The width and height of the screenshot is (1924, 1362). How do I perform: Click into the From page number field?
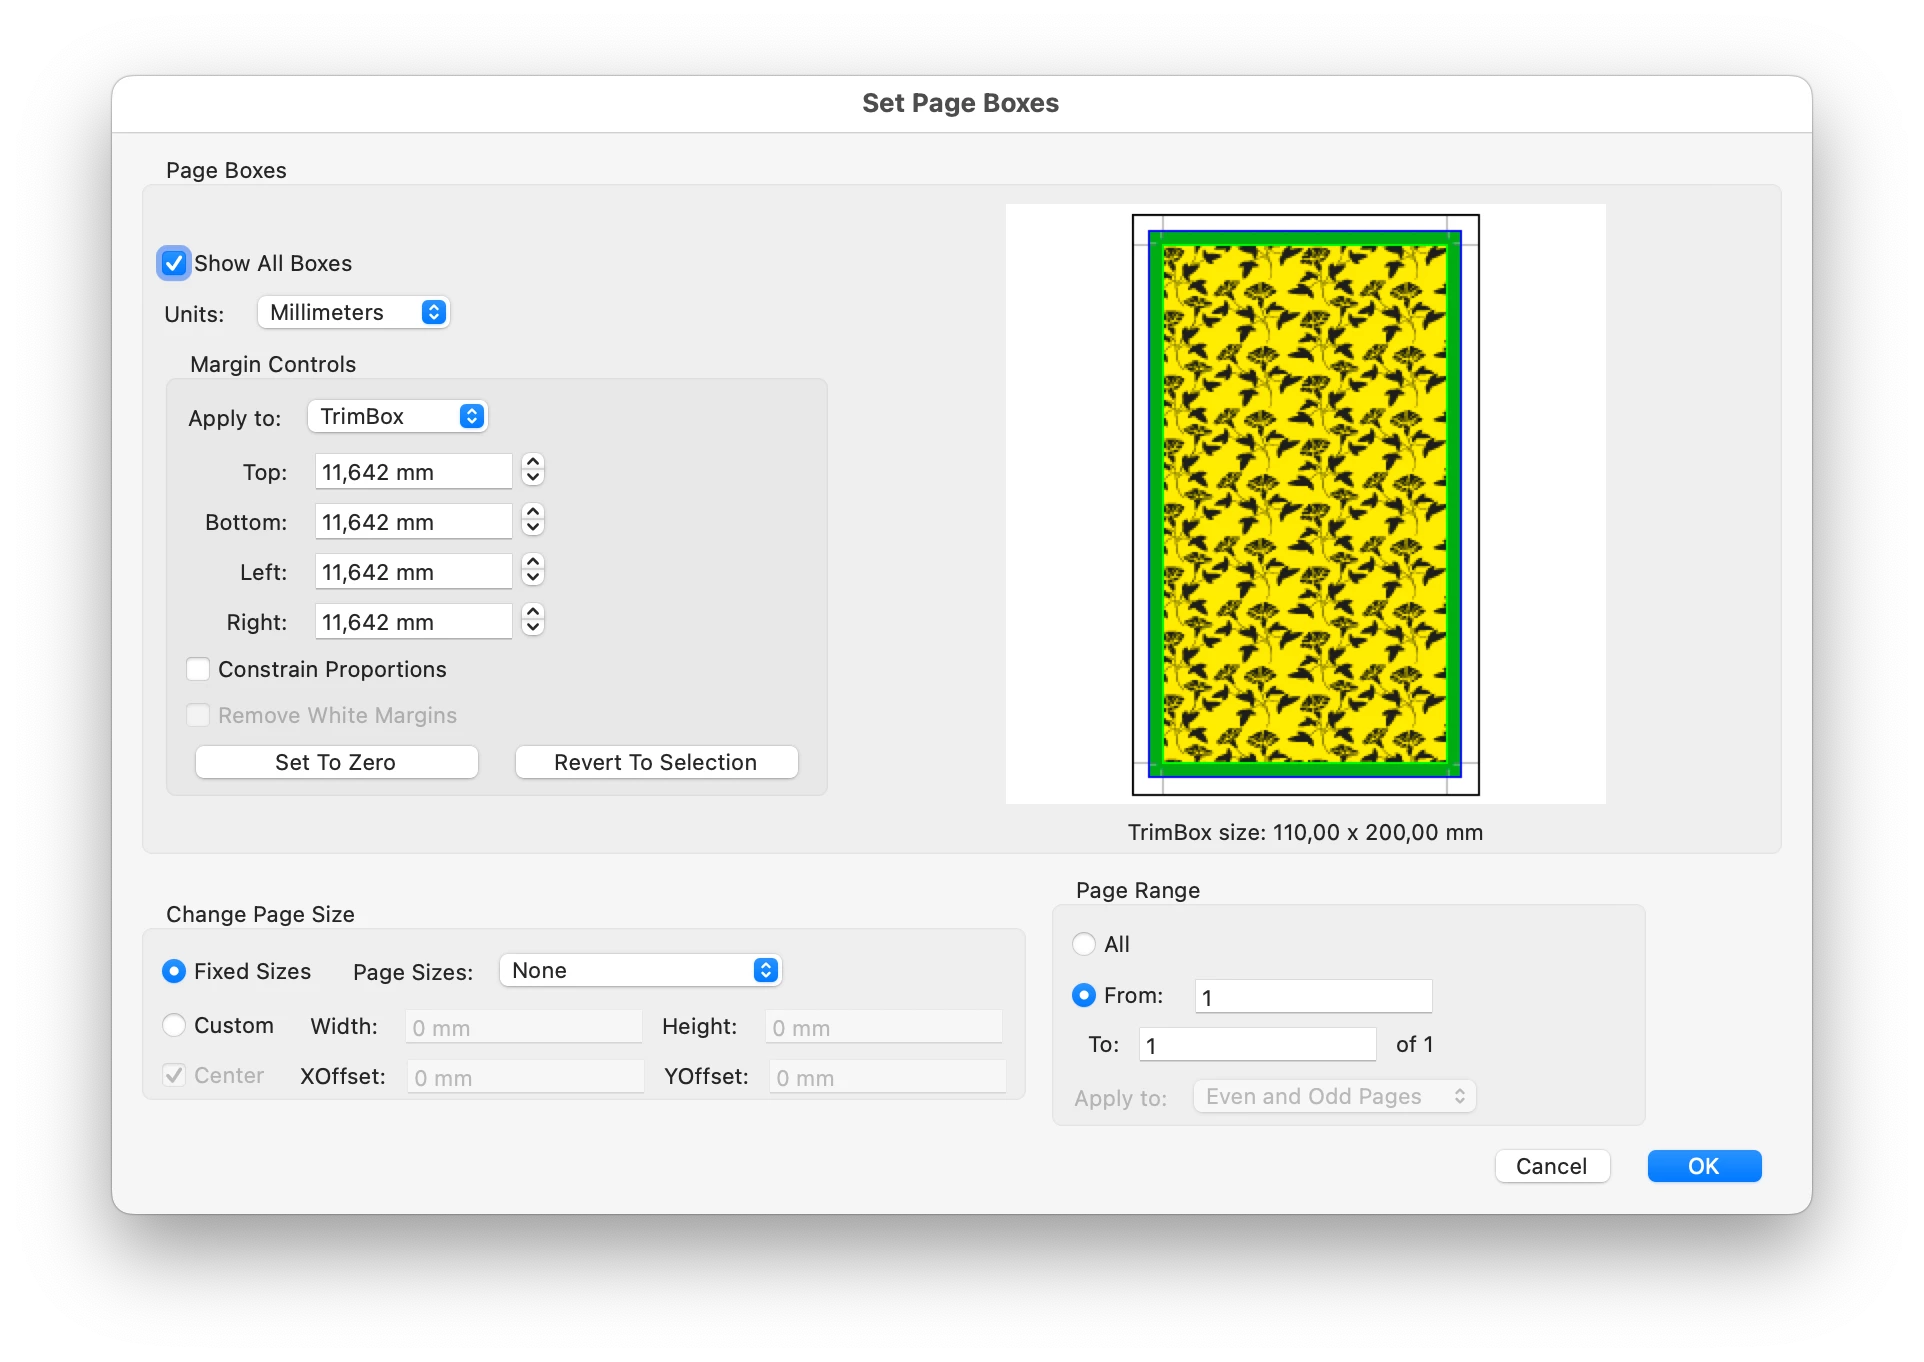point(1313,996)
